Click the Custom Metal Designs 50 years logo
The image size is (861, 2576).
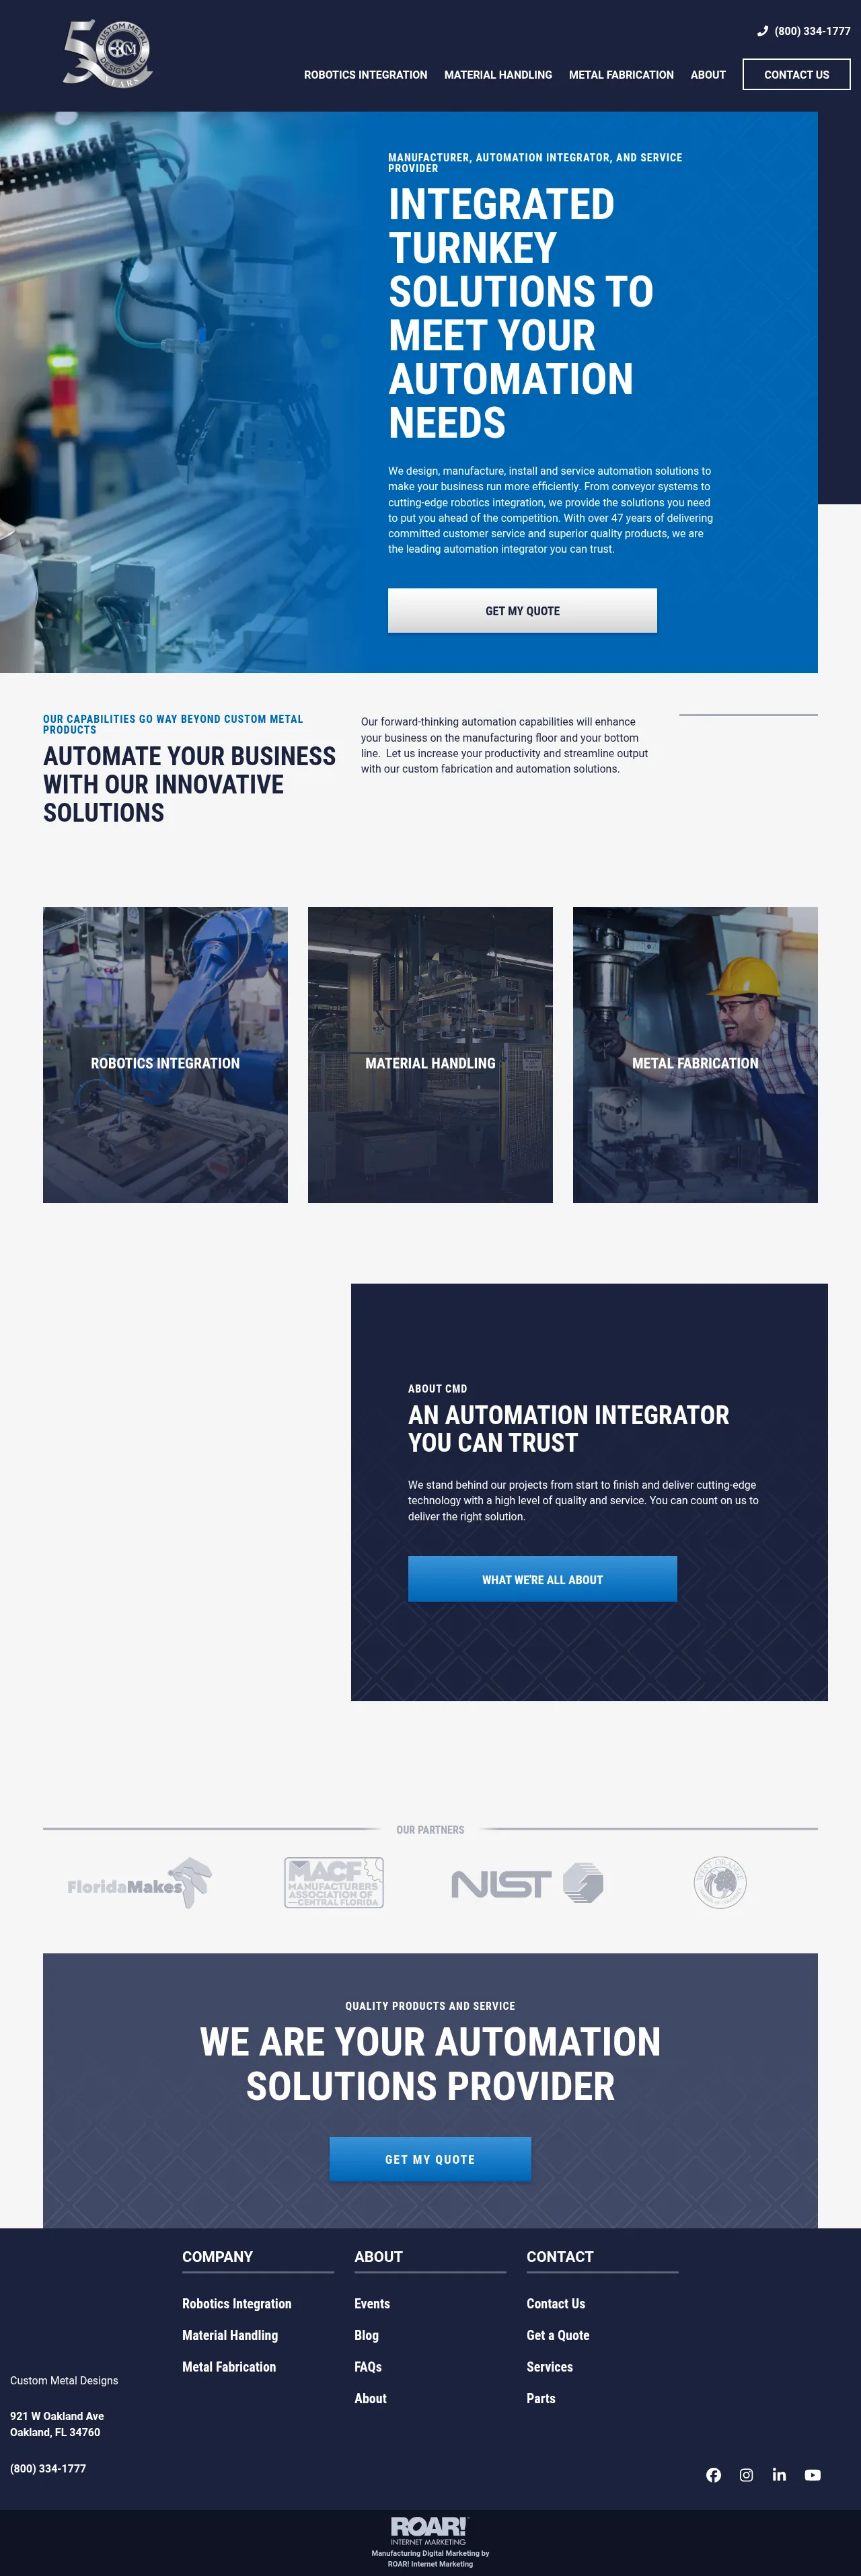(x=108, y=53)
